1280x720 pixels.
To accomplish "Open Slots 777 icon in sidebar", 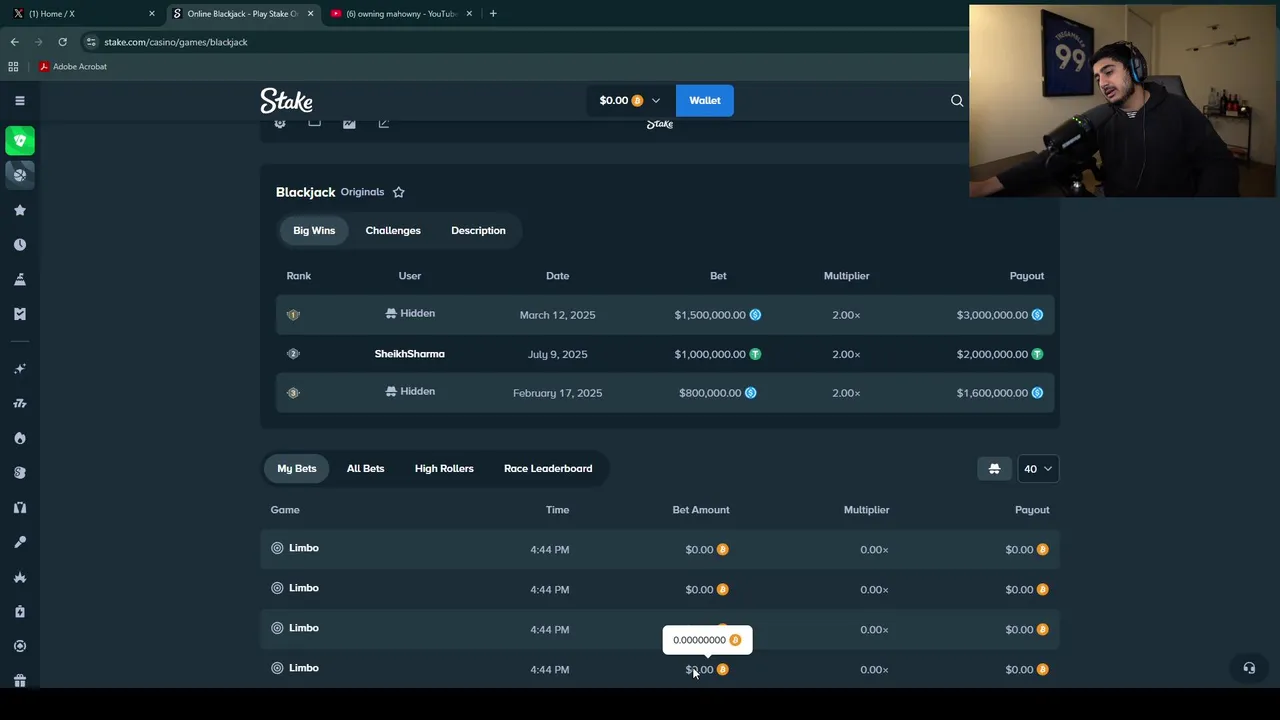I will tap(19, 403).
